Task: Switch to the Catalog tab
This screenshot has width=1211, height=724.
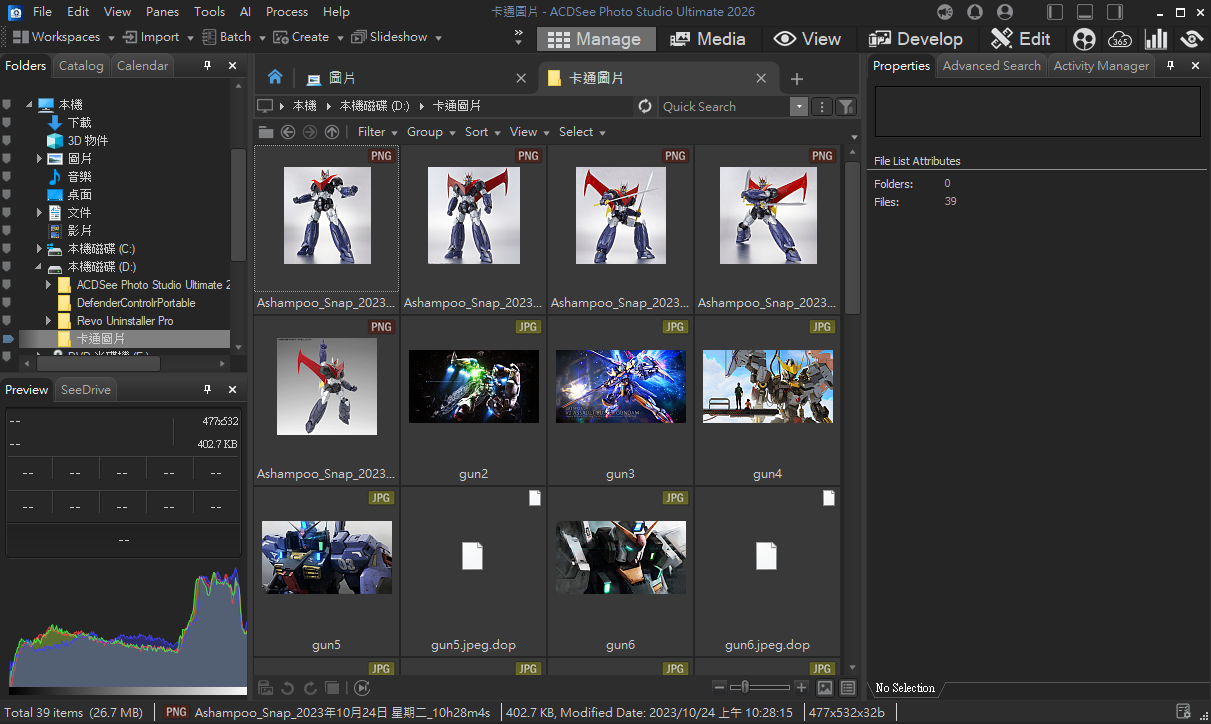Action: pyautogui.click(x=81, y=65)
